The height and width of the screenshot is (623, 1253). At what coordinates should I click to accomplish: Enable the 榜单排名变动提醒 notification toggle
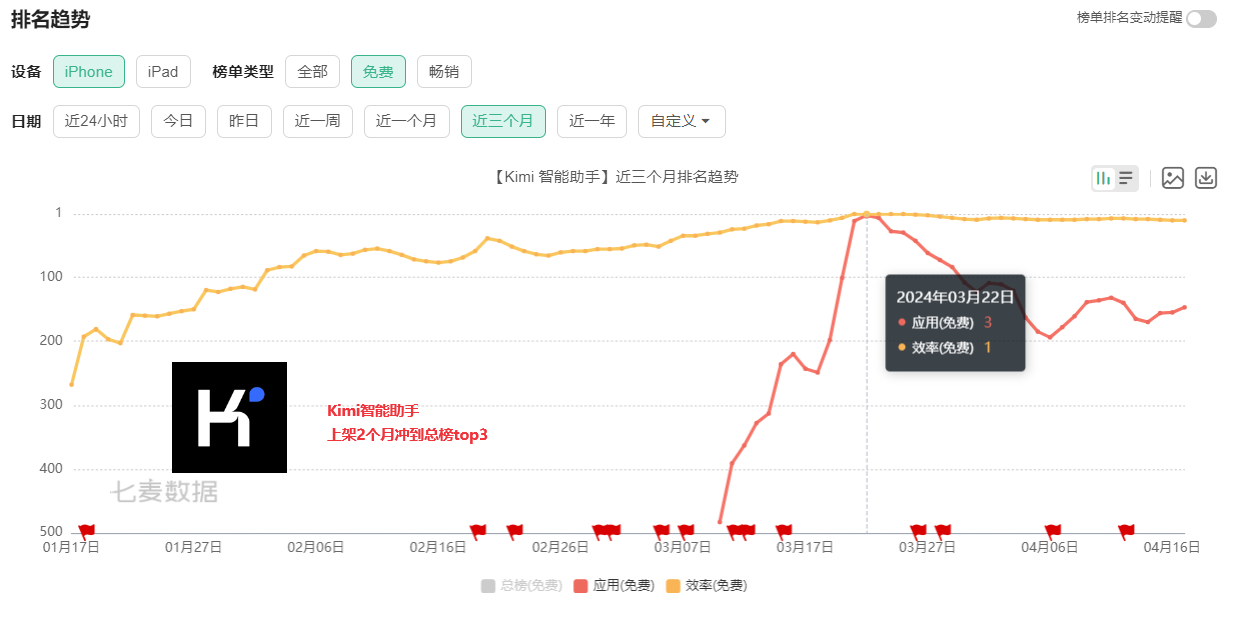[x=1200, y=19]
